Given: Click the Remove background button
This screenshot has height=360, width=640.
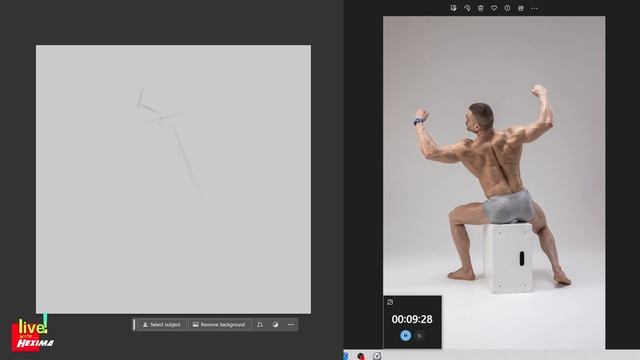Looking at the screenshot, I should pos(219,325).
